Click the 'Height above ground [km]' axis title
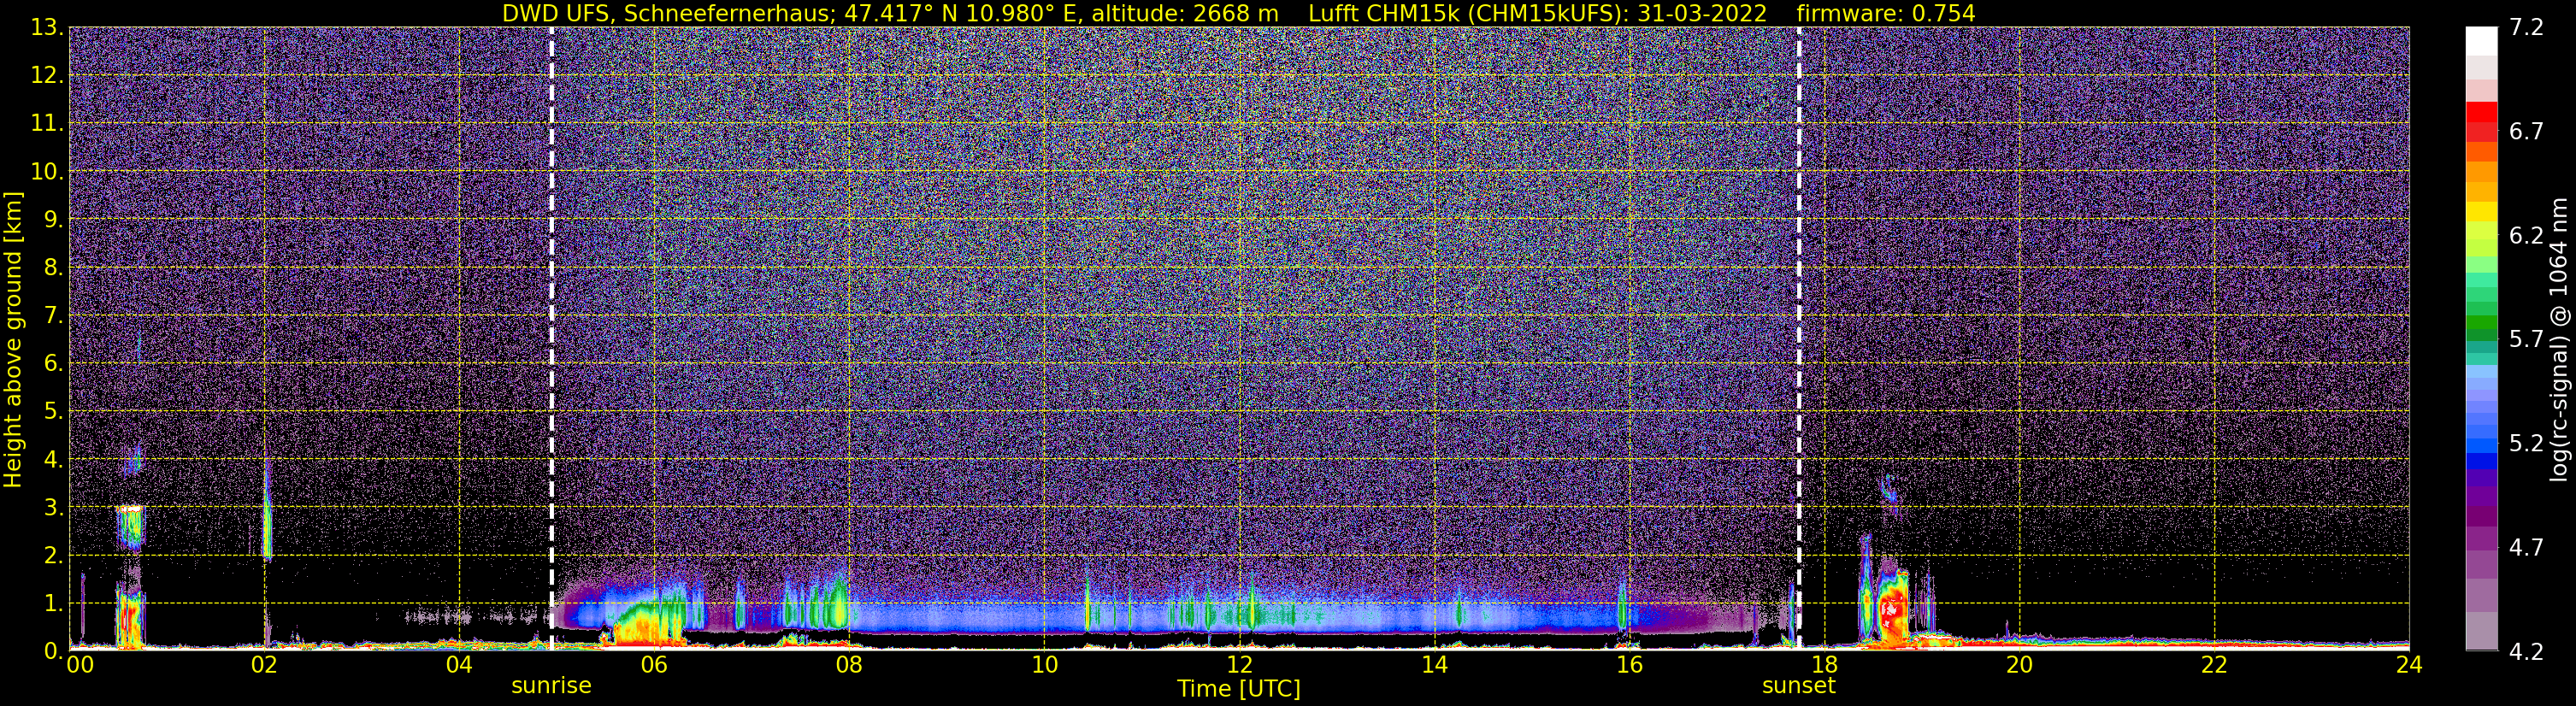This screenshot has width=2576, height=706. coord(13,339)
